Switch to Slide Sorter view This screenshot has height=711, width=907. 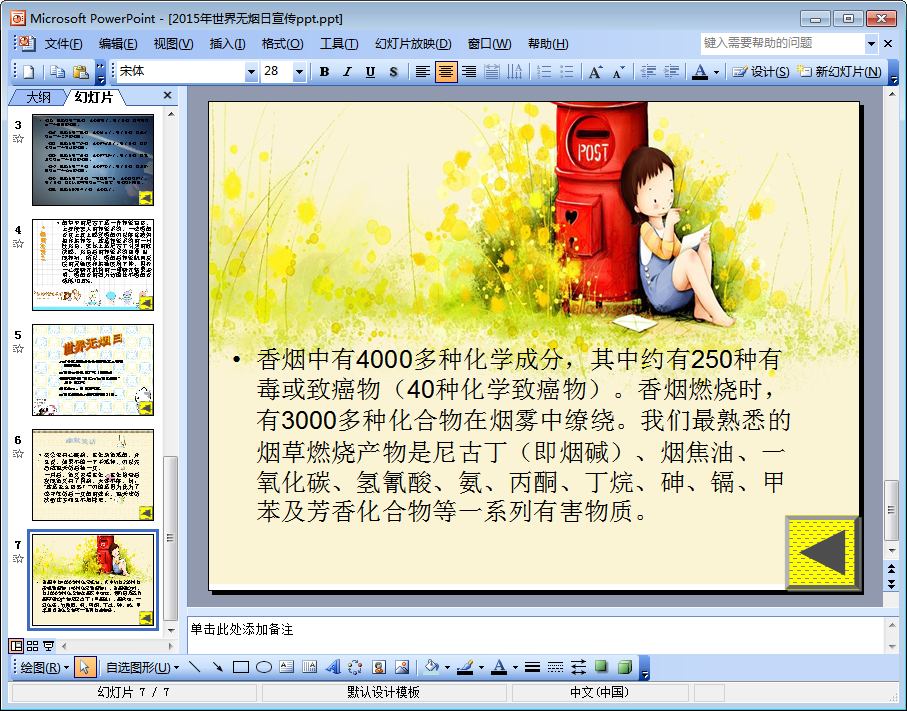(x=32, y=646)
